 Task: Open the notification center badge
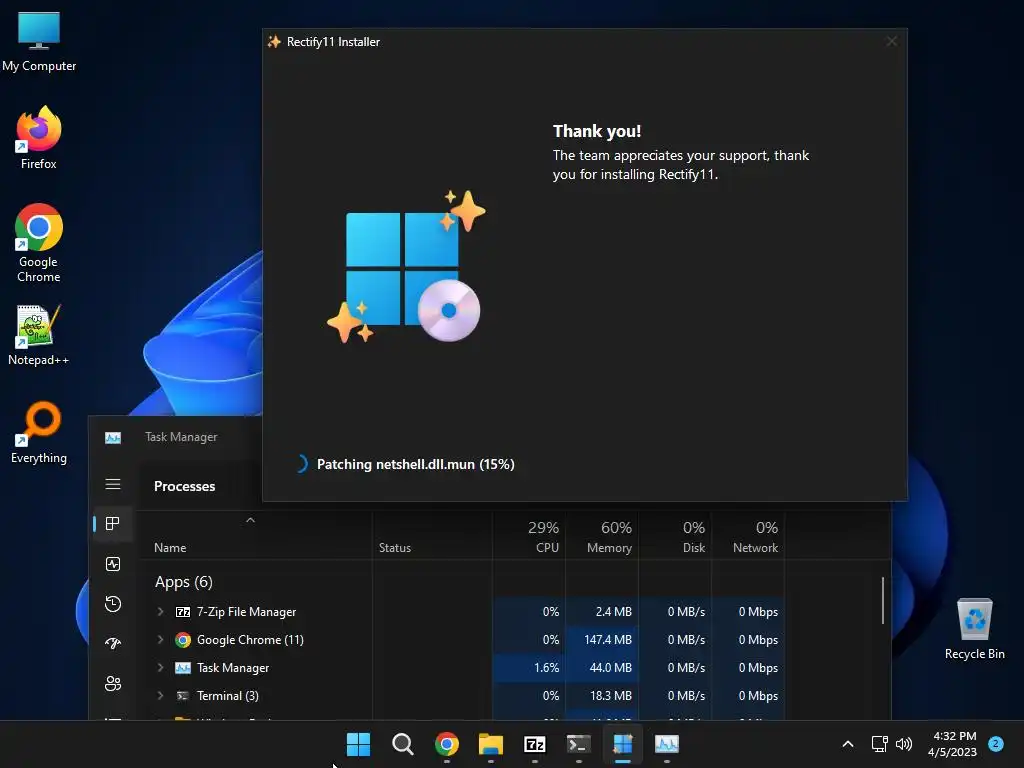click(996, 744)
